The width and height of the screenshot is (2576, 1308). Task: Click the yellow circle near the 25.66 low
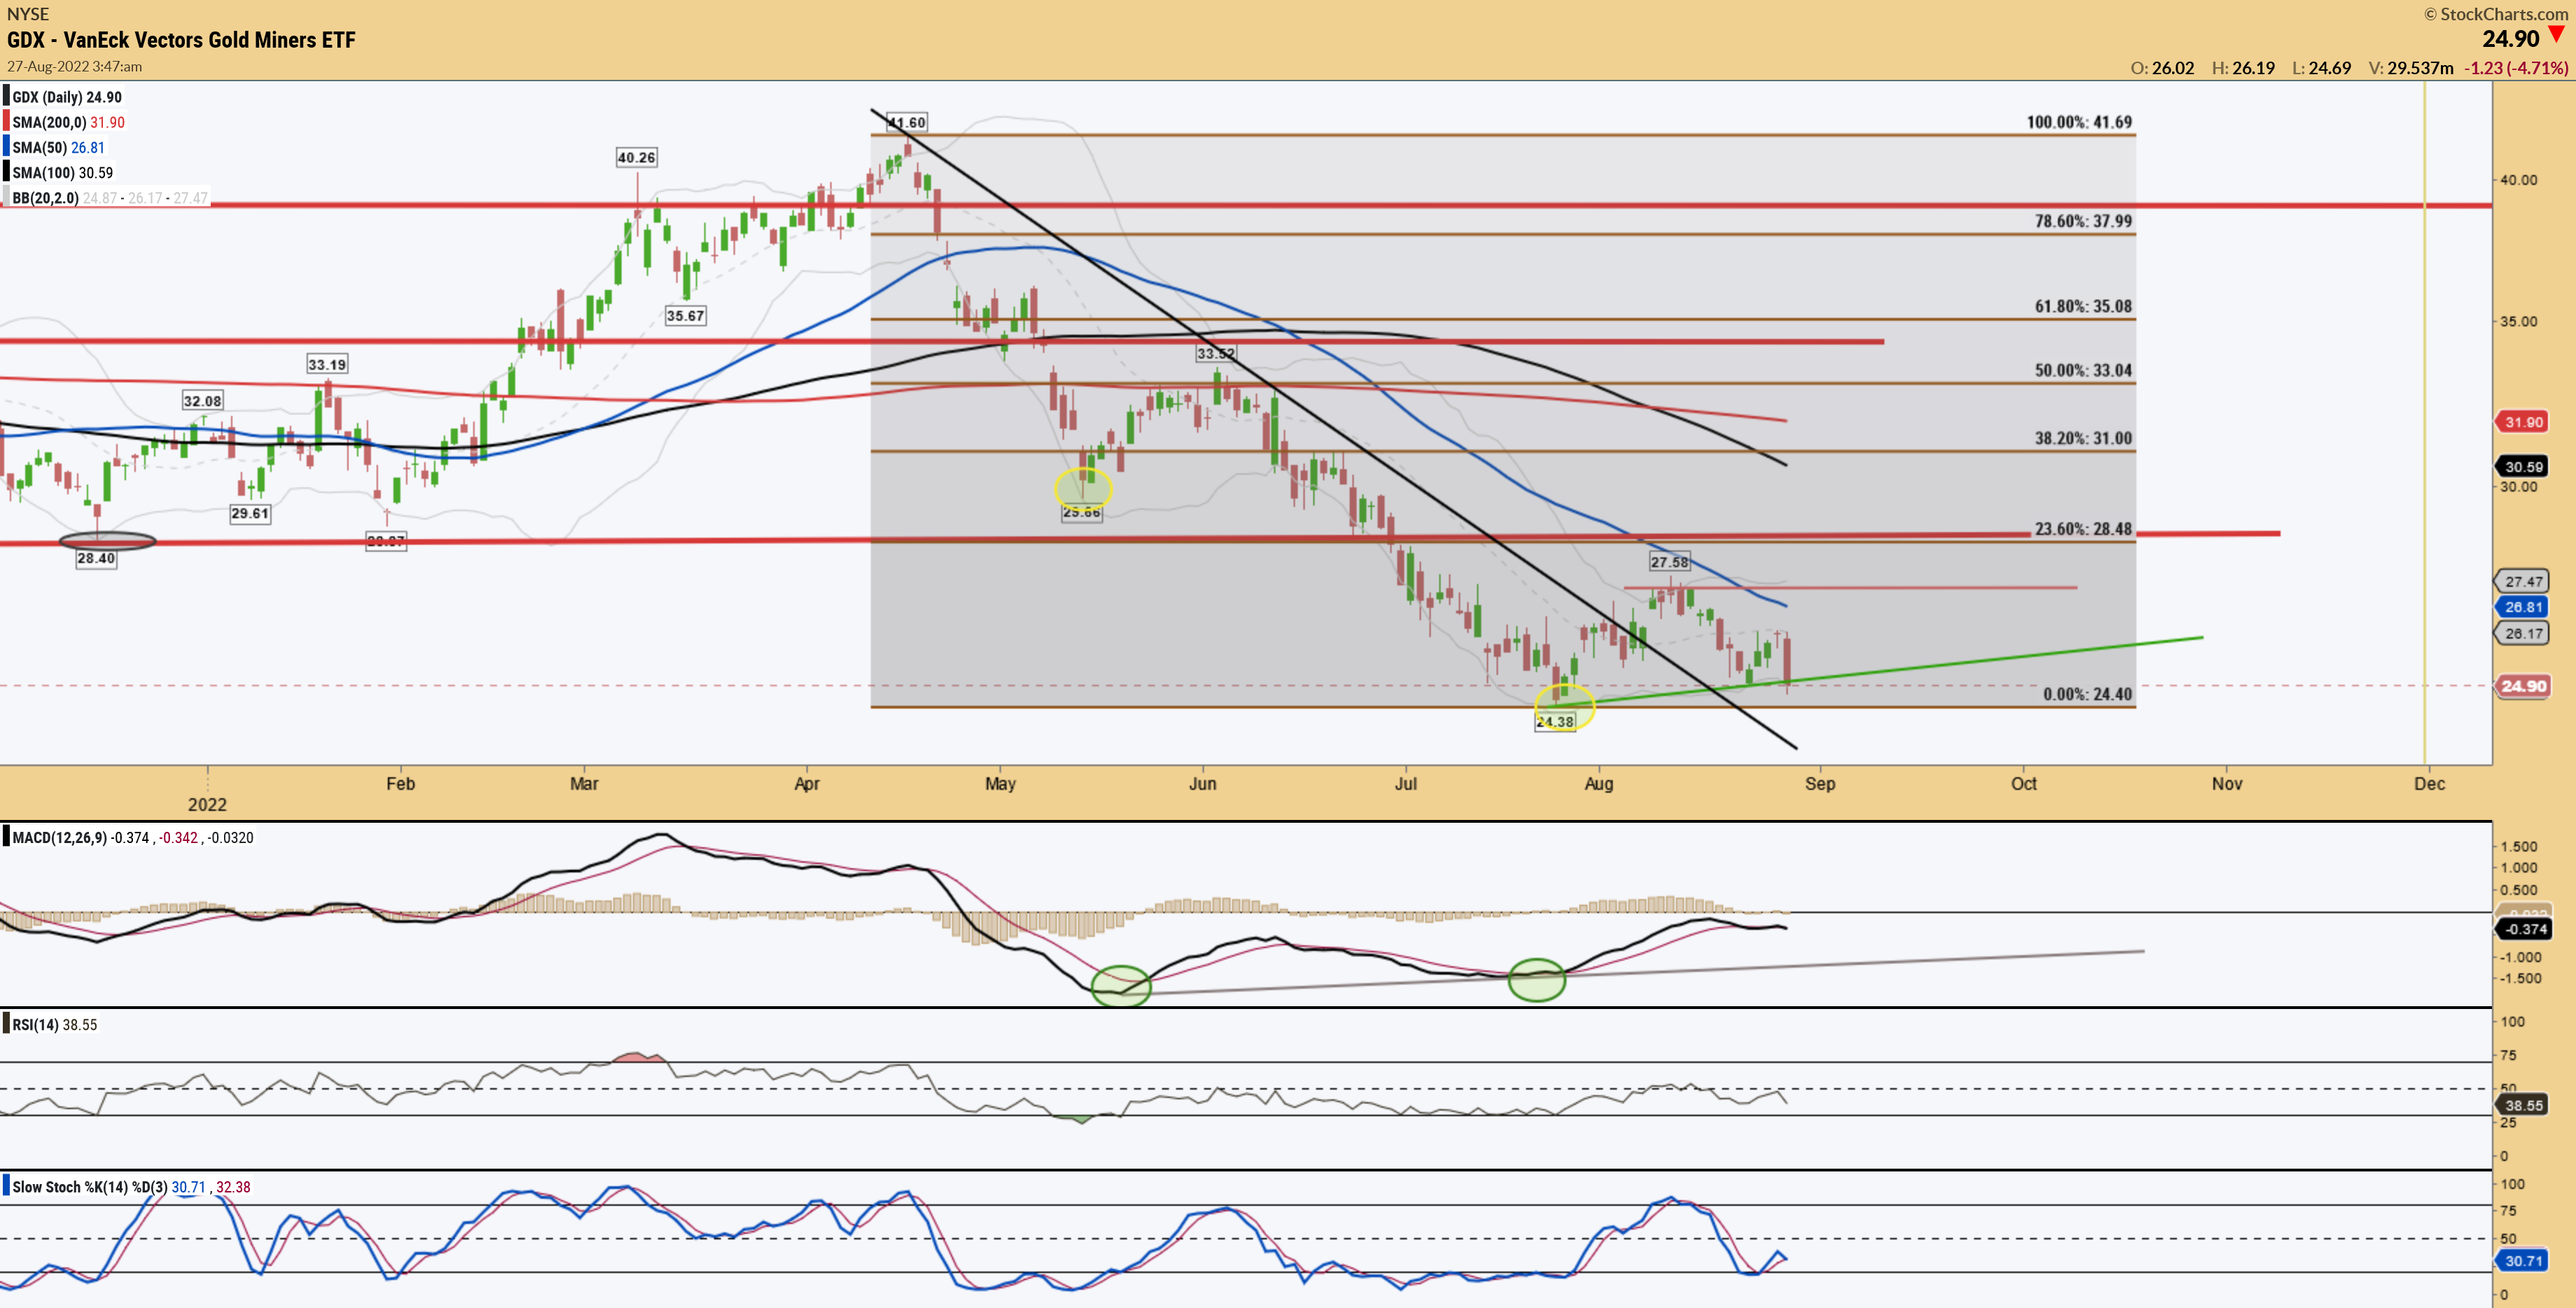click(x=1083, y=488)
